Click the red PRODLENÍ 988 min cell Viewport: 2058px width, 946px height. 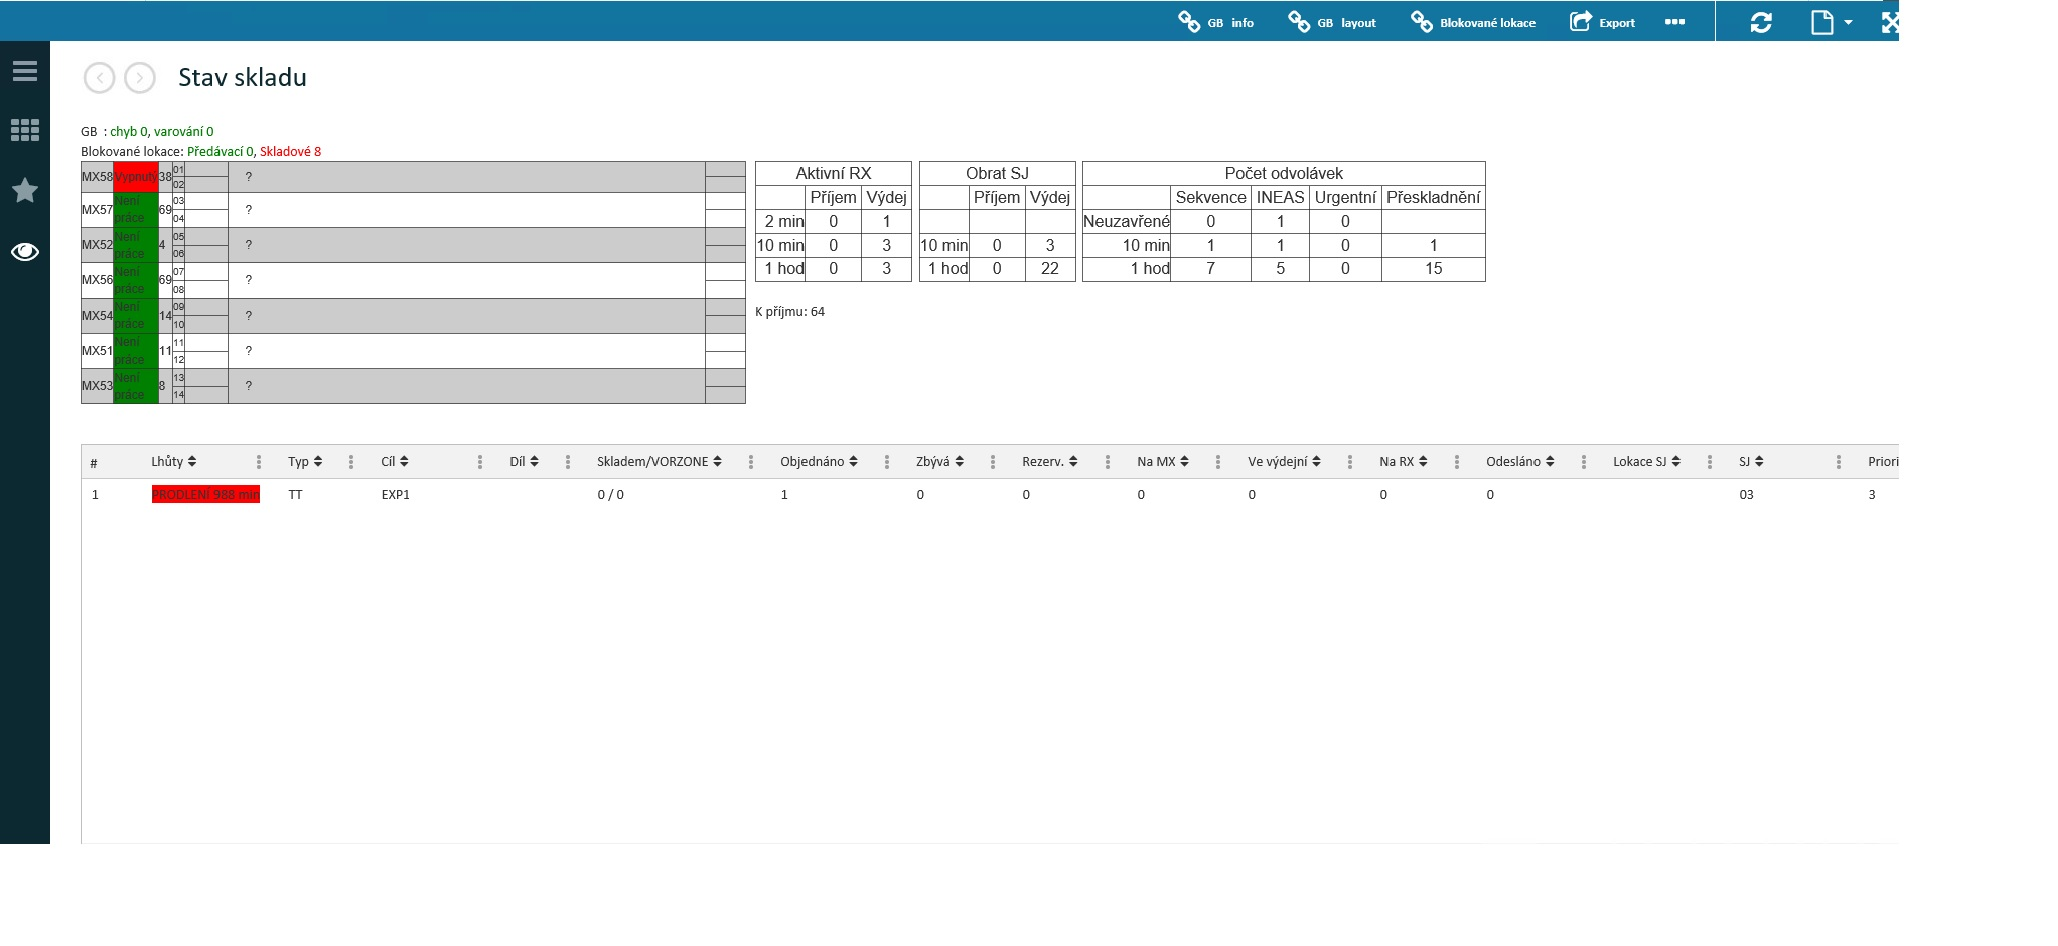click(206, 495)
